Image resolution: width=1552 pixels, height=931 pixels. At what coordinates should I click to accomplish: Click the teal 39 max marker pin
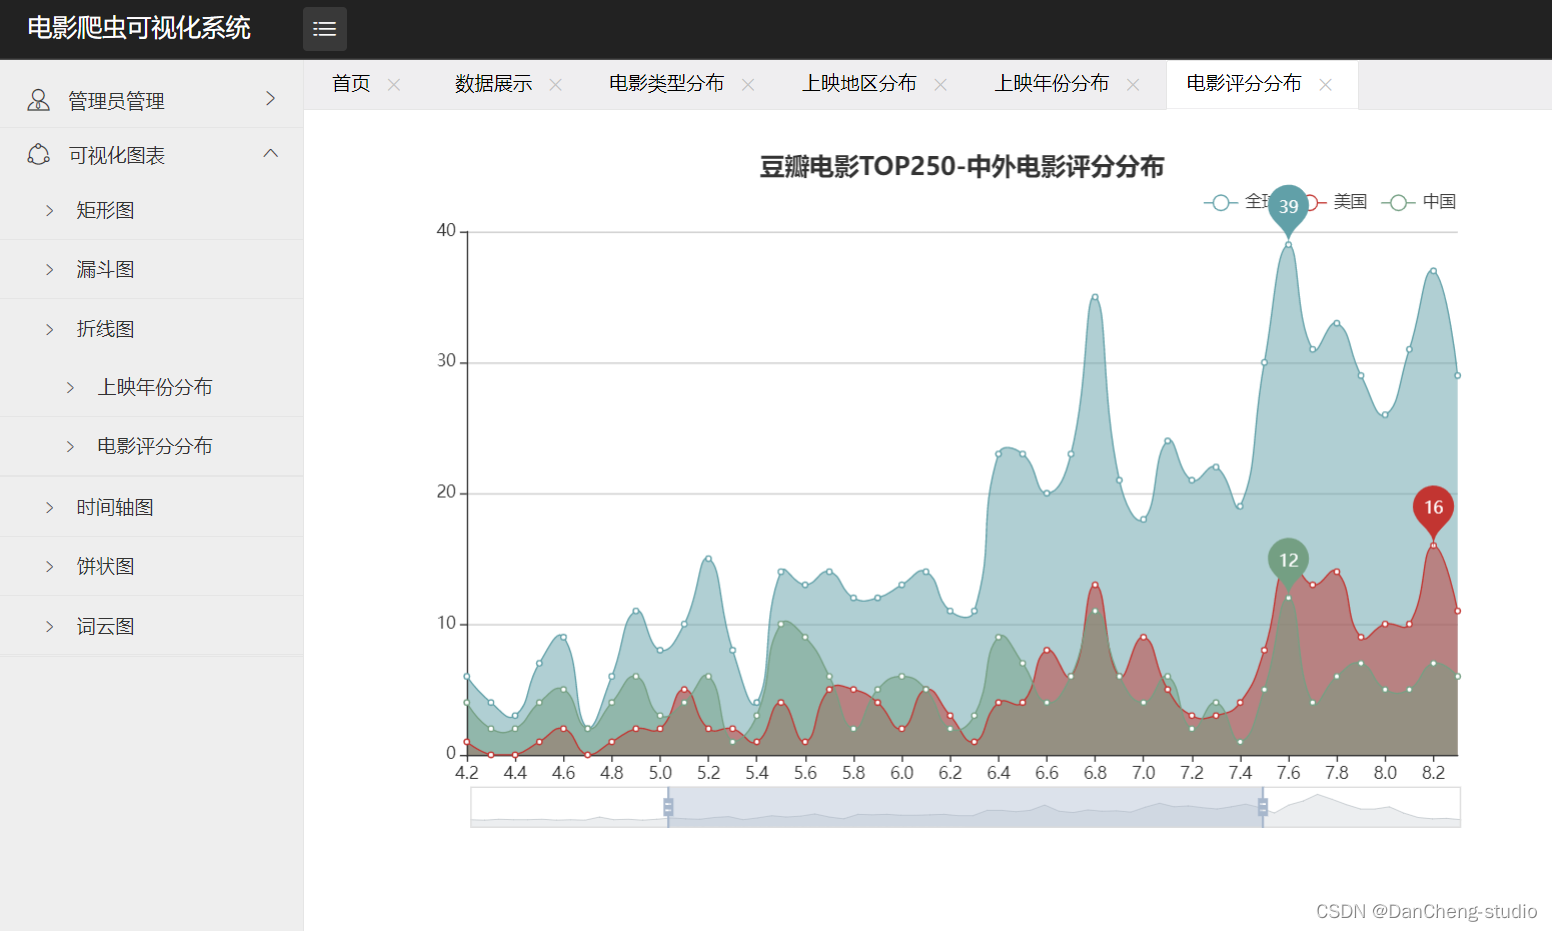pyautogui.click(x=1288, y=207)
